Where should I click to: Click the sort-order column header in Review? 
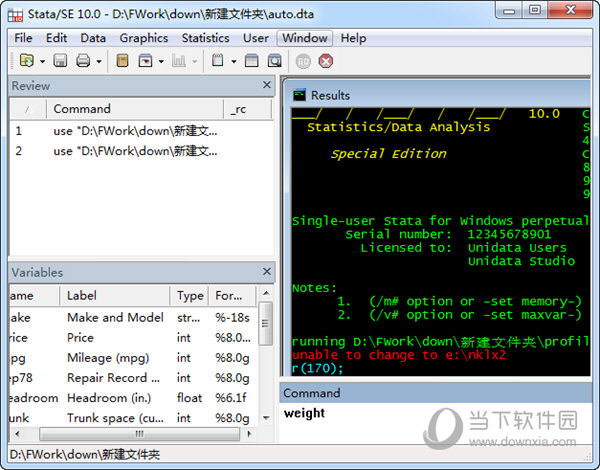[28, 109]
